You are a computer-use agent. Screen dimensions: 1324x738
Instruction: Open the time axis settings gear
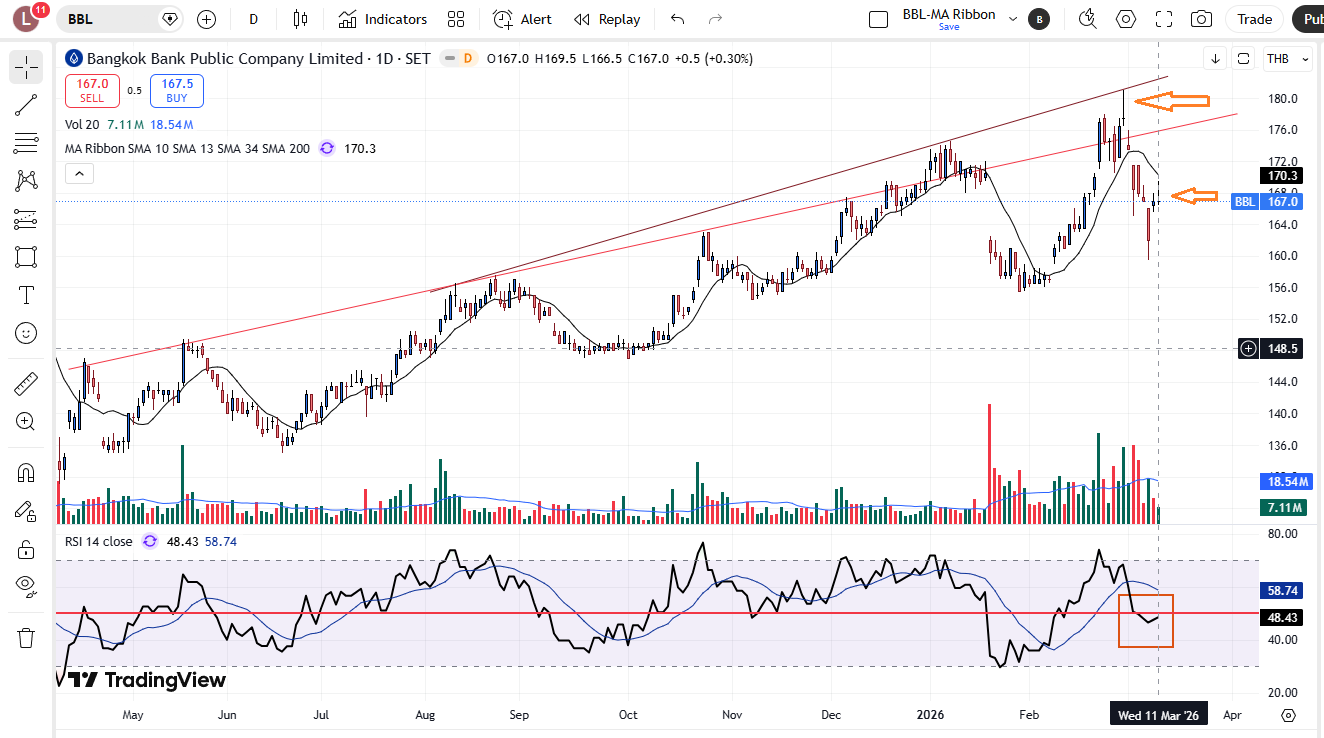1289,715
